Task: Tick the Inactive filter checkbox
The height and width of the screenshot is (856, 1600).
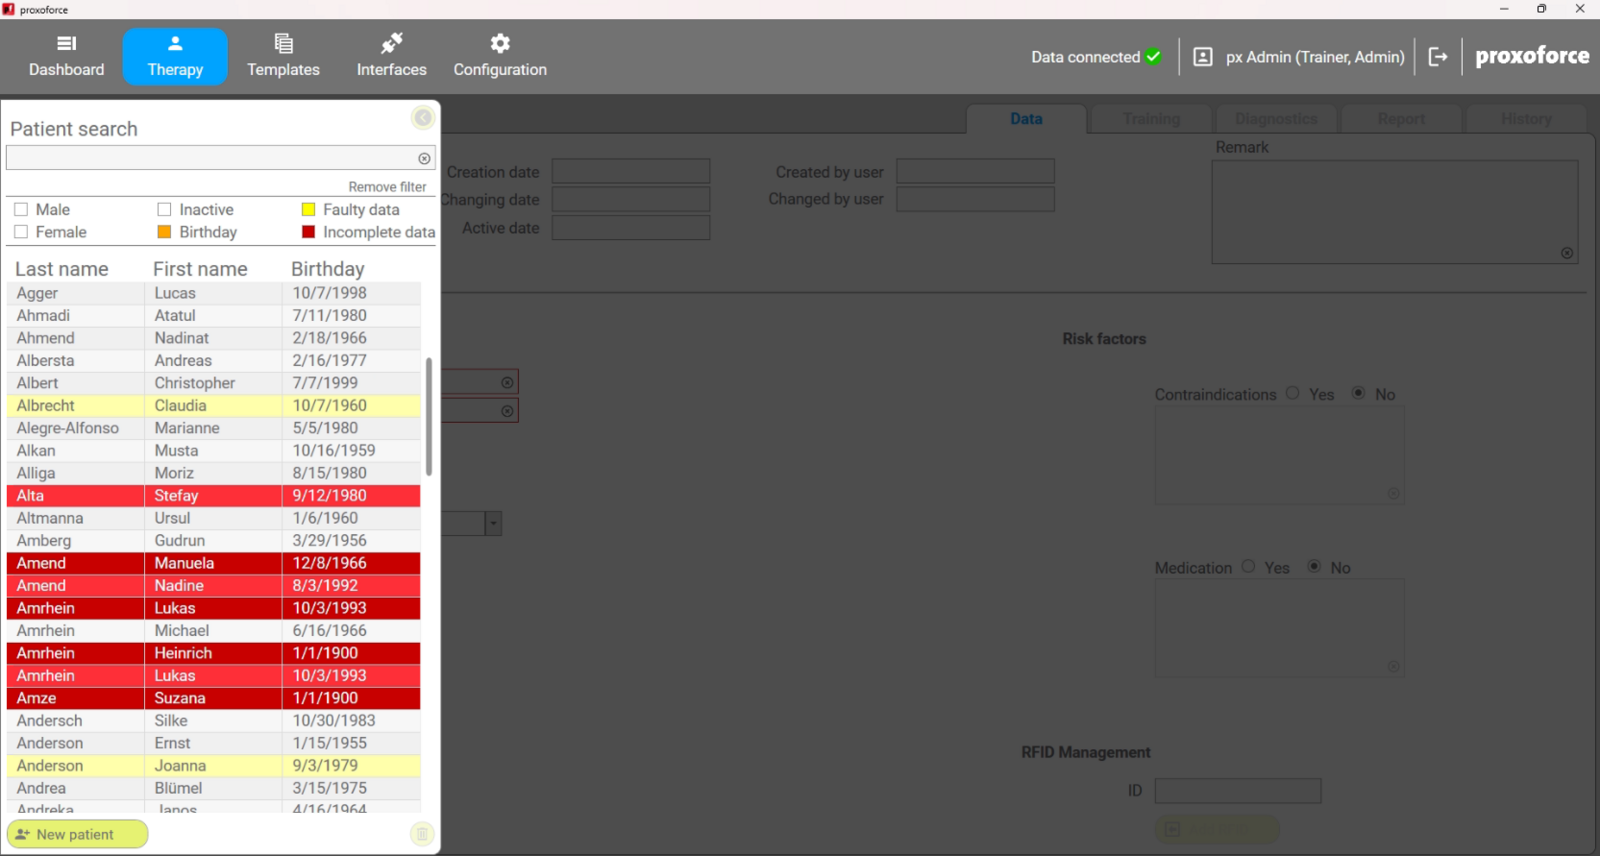Action: [165, 210]
